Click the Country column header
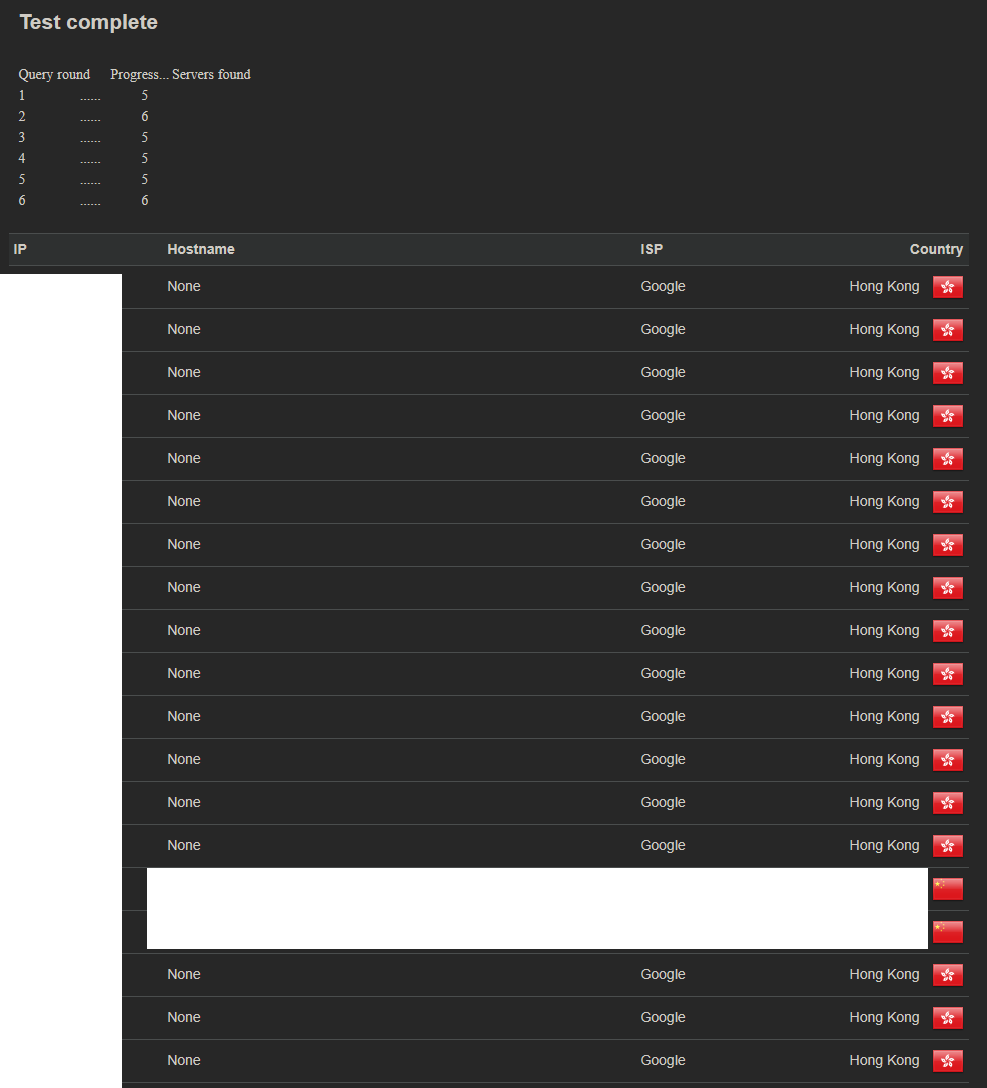Image resolution: width=987 pixels, height=1088 pixels. (x=936, y=249)
